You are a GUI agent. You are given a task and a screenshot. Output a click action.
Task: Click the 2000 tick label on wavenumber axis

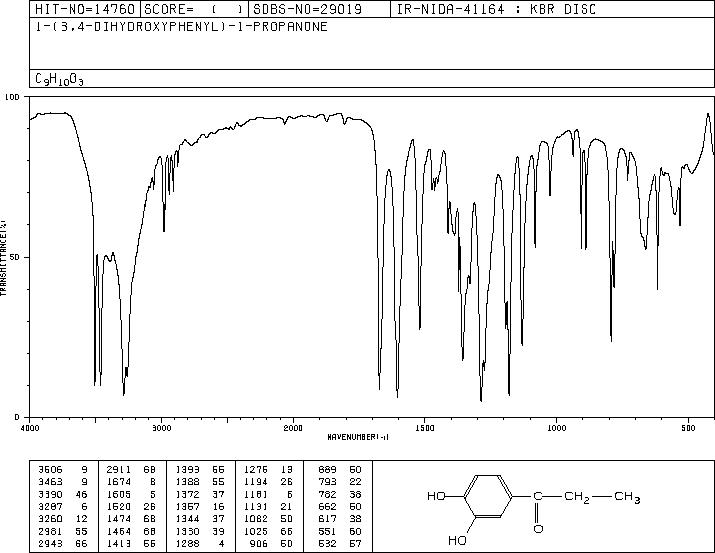293,428
